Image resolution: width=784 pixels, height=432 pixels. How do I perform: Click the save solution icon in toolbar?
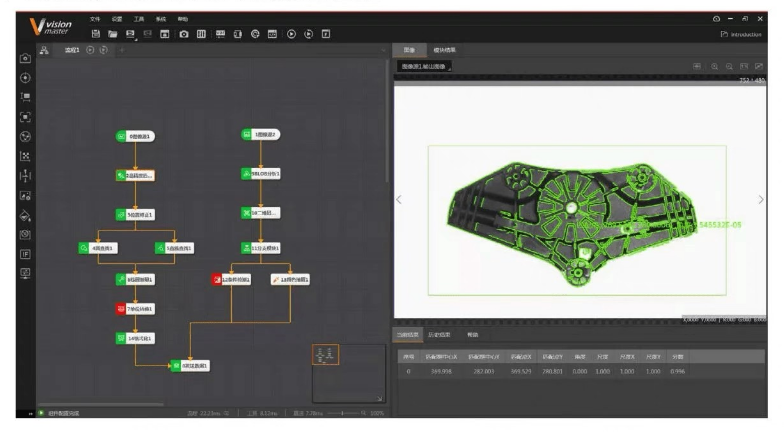pos(95,34)
